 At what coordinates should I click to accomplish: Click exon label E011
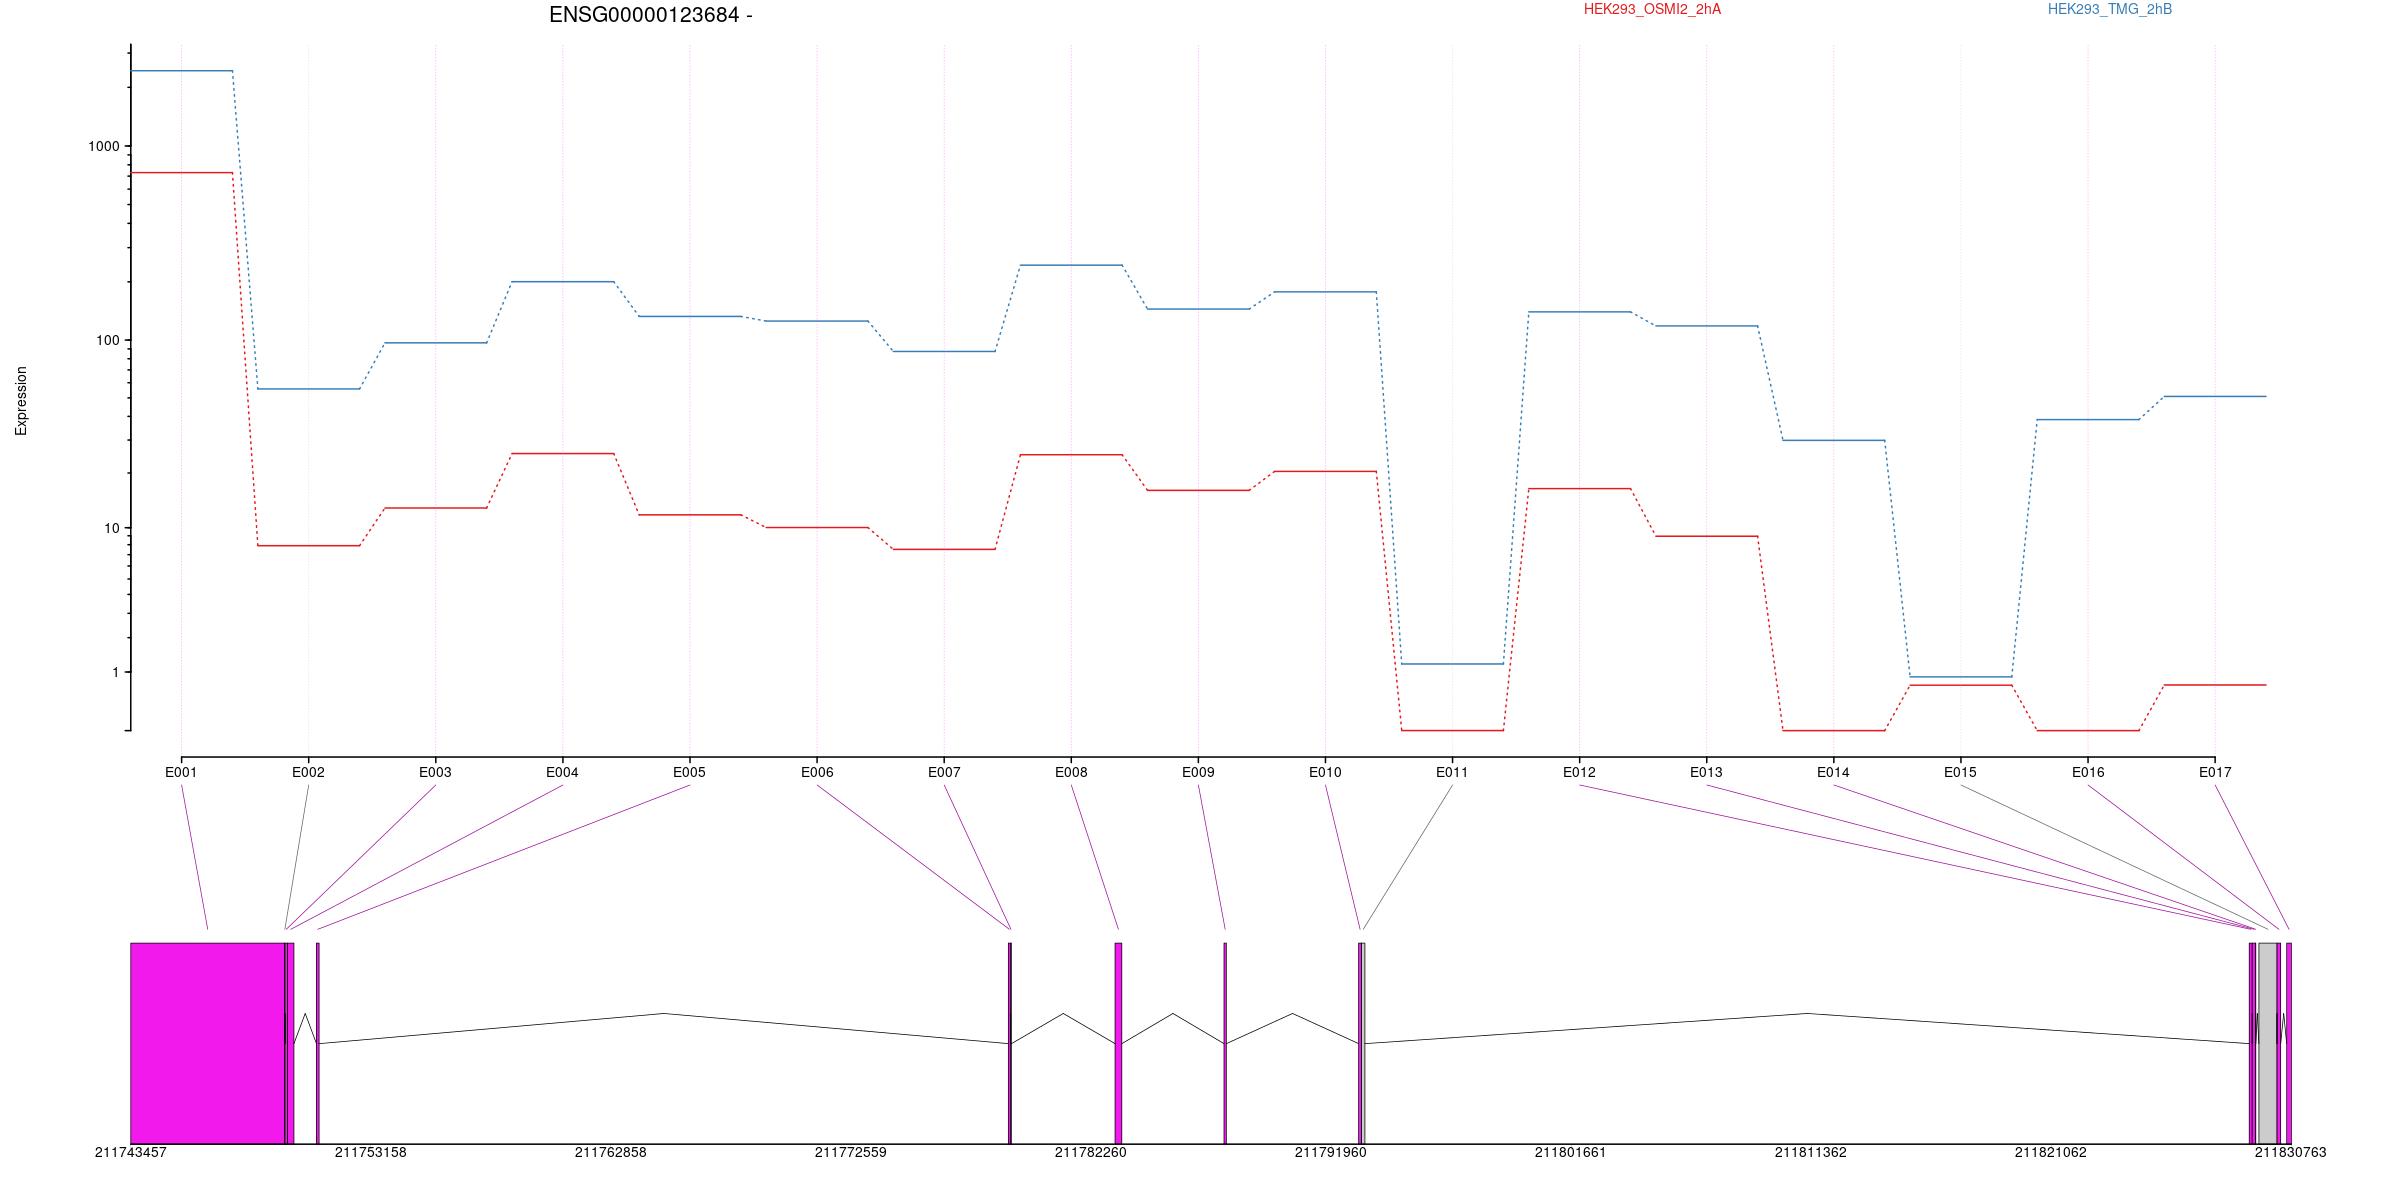(1452, 772)
